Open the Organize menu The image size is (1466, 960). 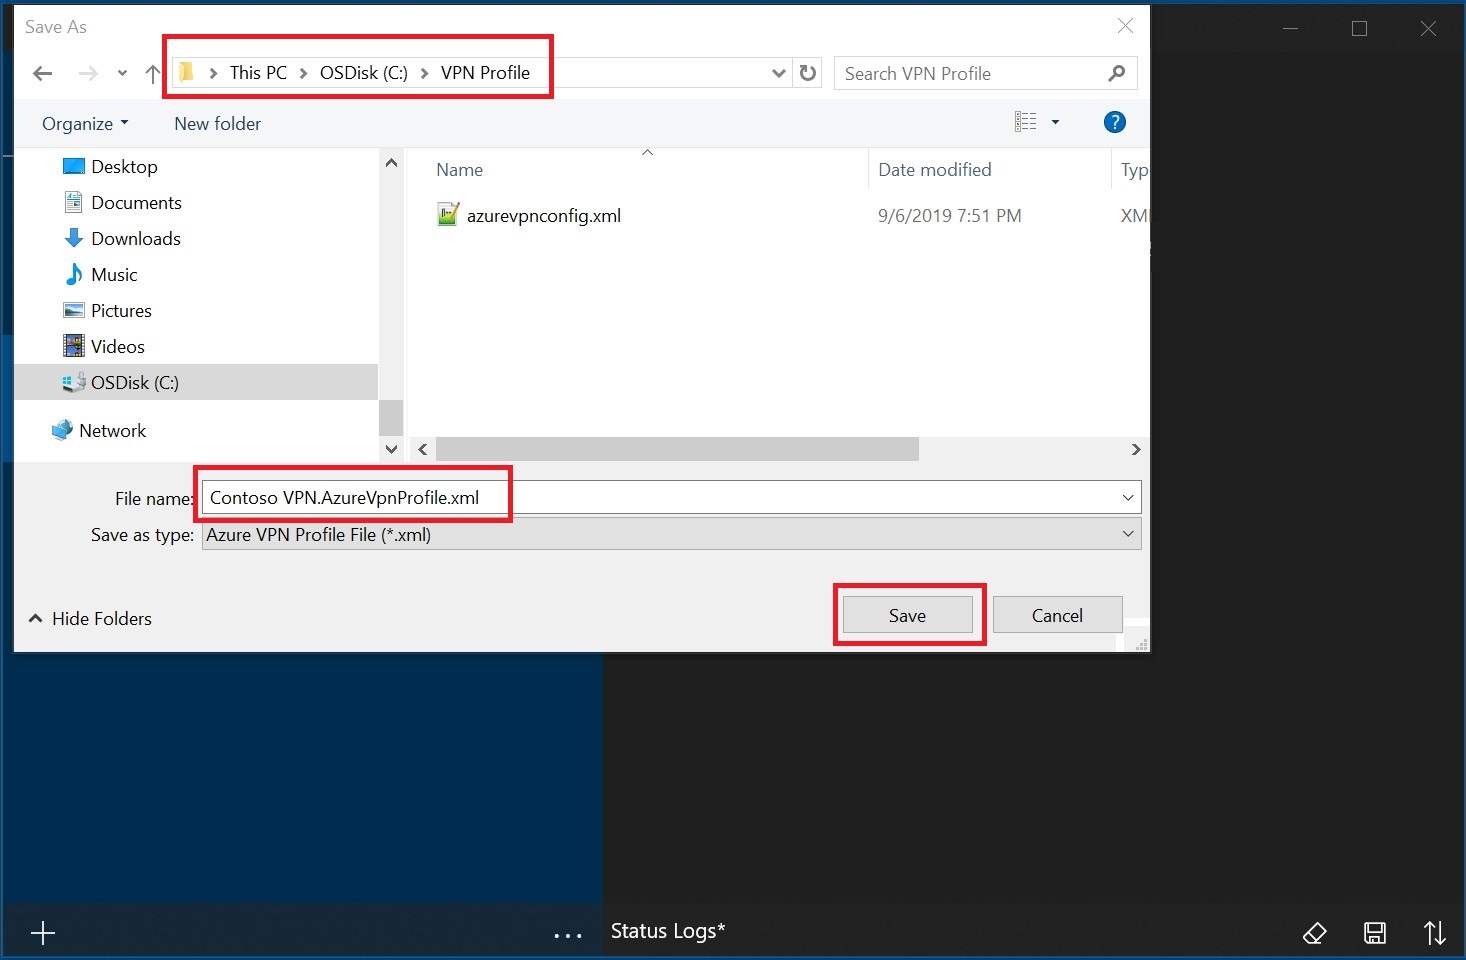pos(85,123)
